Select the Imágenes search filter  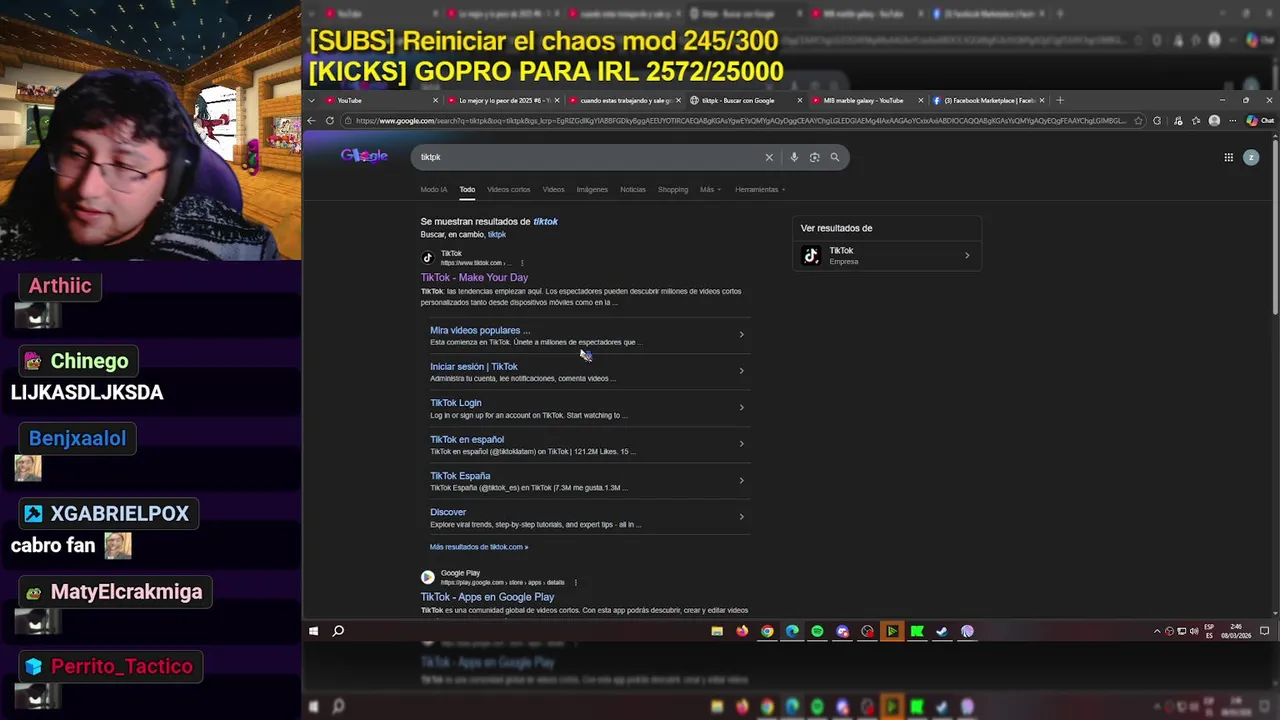592,189
